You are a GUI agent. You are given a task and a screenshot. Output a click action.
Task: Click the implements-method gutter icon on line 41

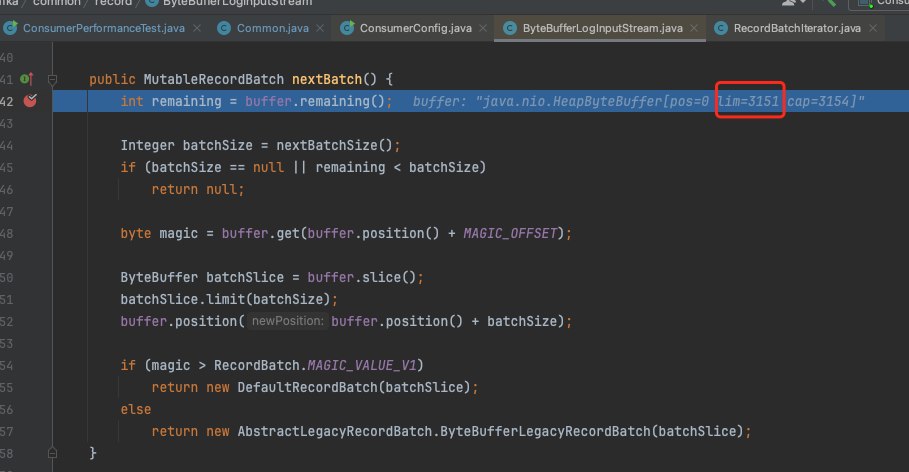pyautogui.click(x=27, y=79)
